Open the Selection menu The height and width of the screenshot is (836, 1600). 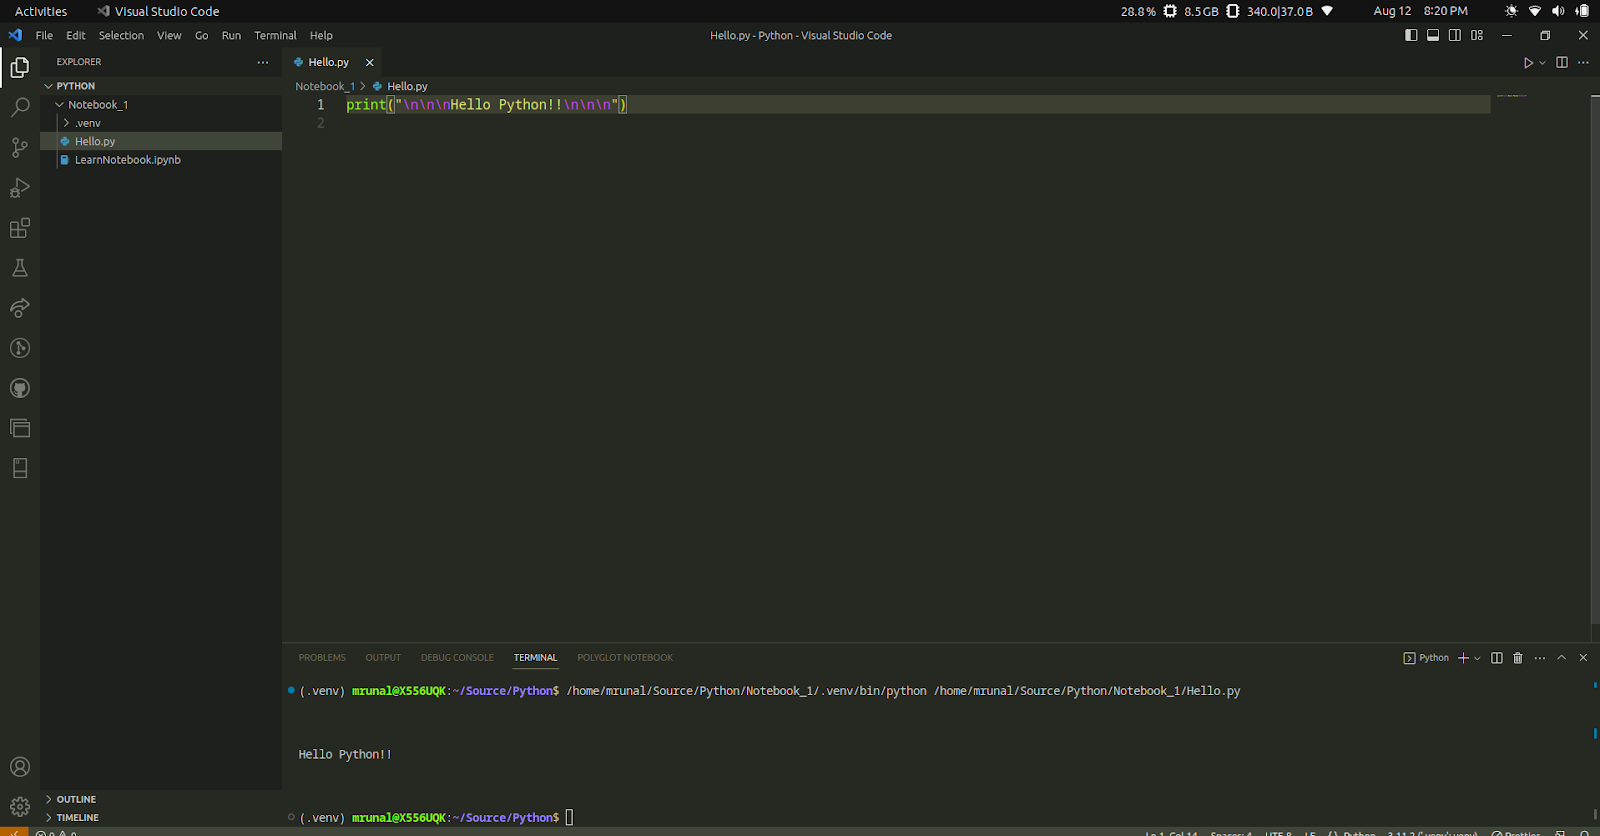(x=121, y=35)
